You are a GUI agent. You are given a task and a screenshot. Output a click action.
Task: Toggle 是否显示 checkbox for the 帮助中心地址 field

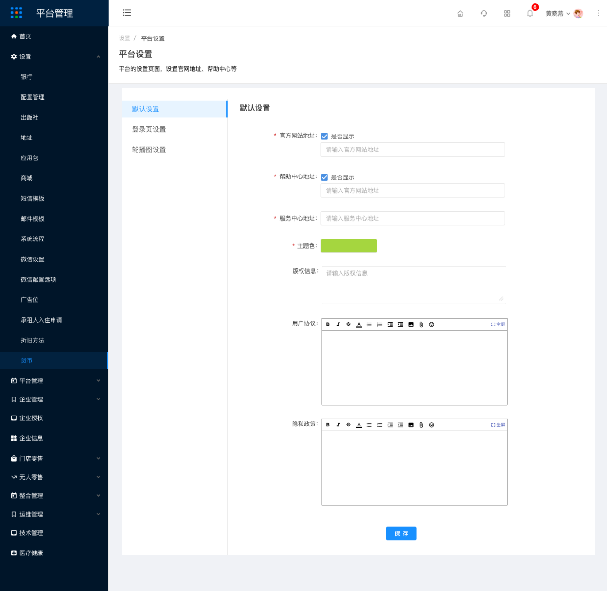coord(324,177)
